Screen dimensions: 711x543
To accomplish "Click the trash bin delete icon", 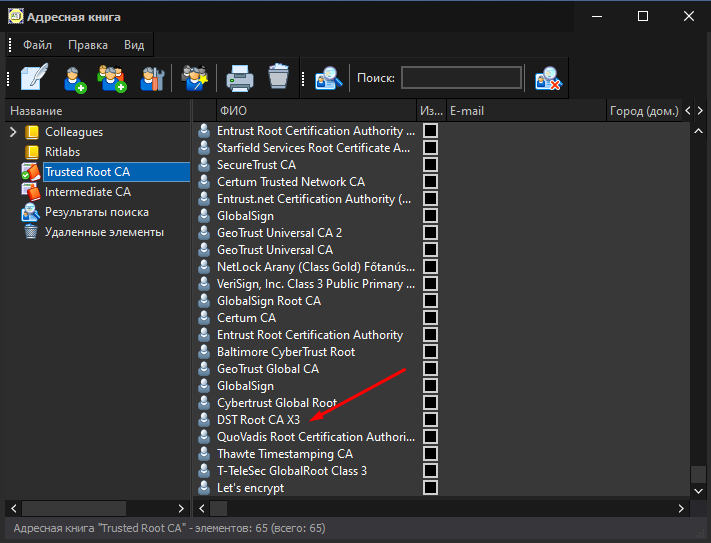I will coord(278,76).
